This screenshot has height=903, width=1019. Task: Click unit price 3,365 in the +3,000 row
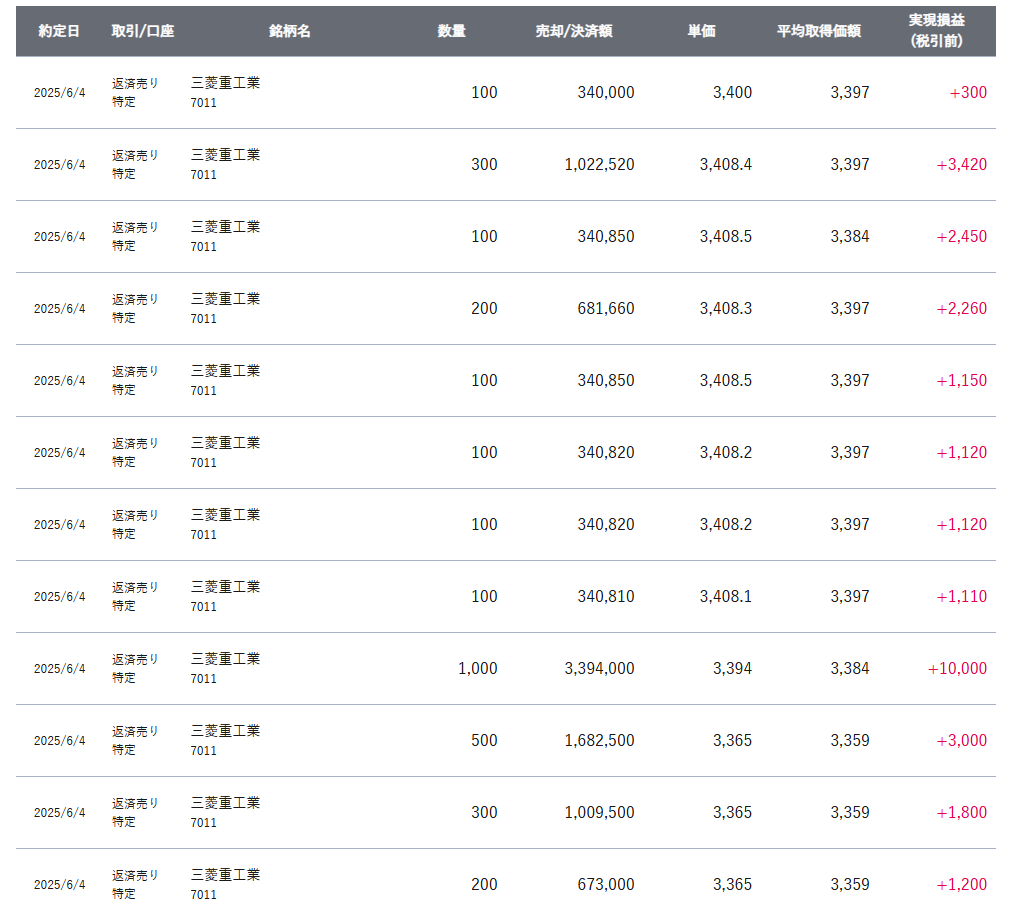pyautogui.click(x=732, y=741)
